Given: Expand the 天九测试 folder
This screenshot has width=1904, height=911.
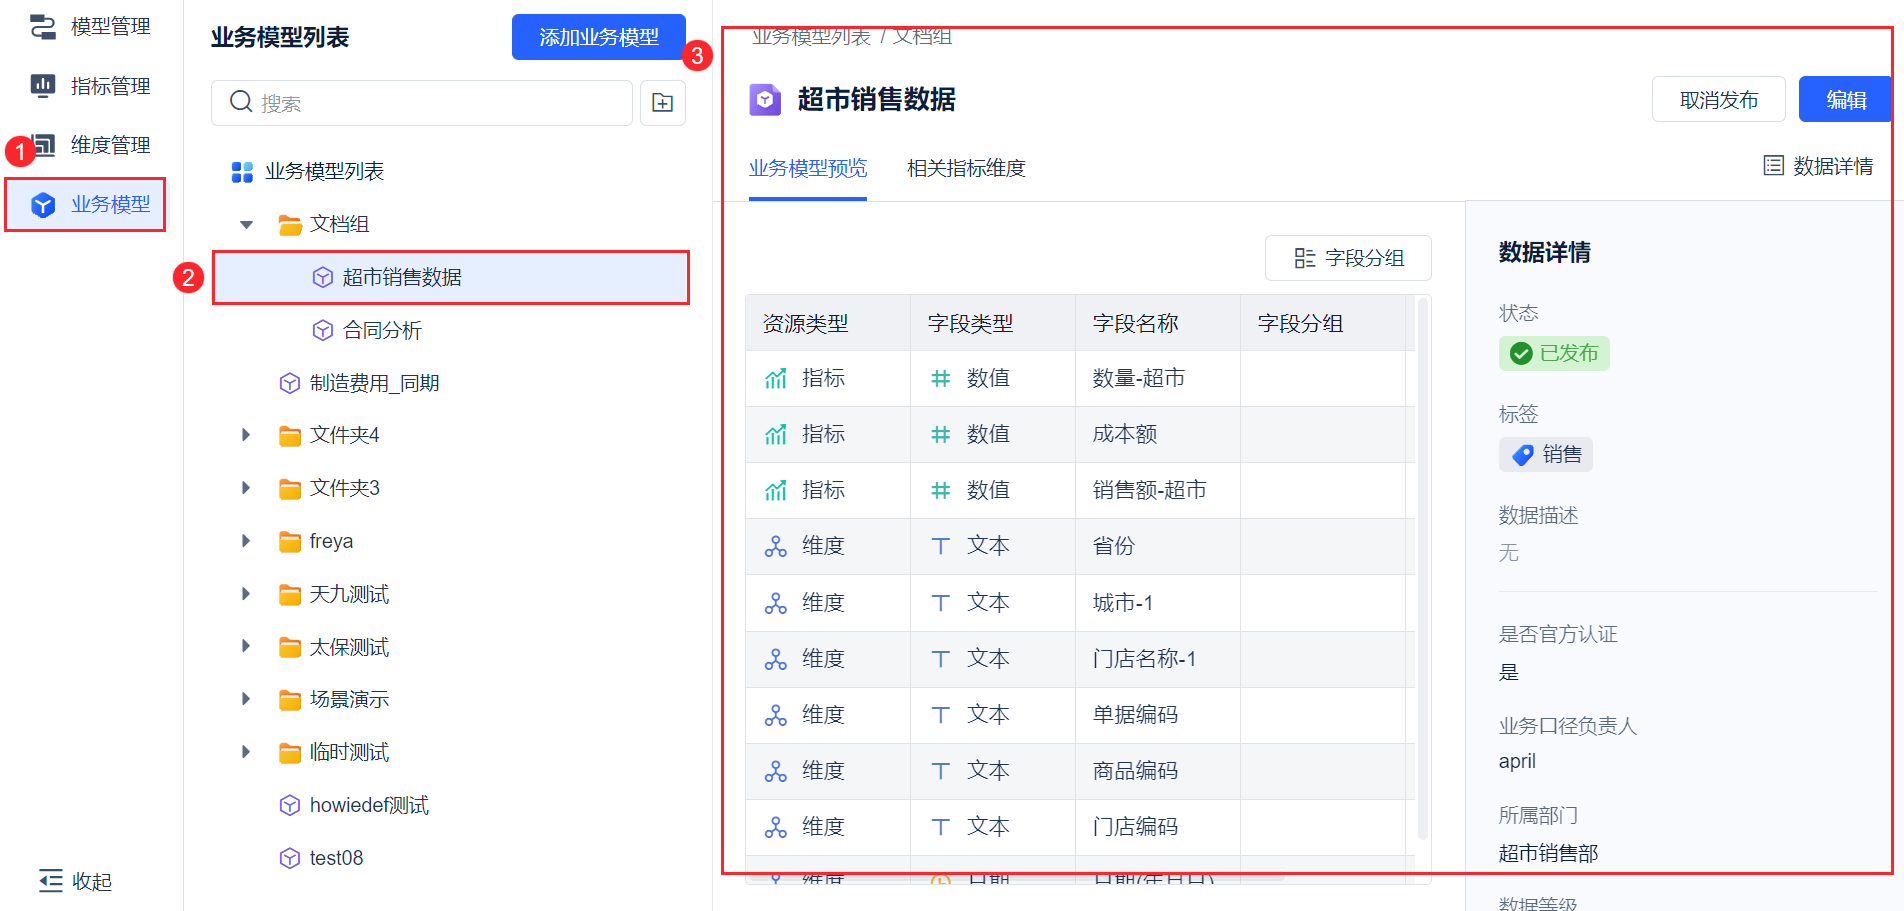Looking at the screenshot, I should tap(246, 594).
